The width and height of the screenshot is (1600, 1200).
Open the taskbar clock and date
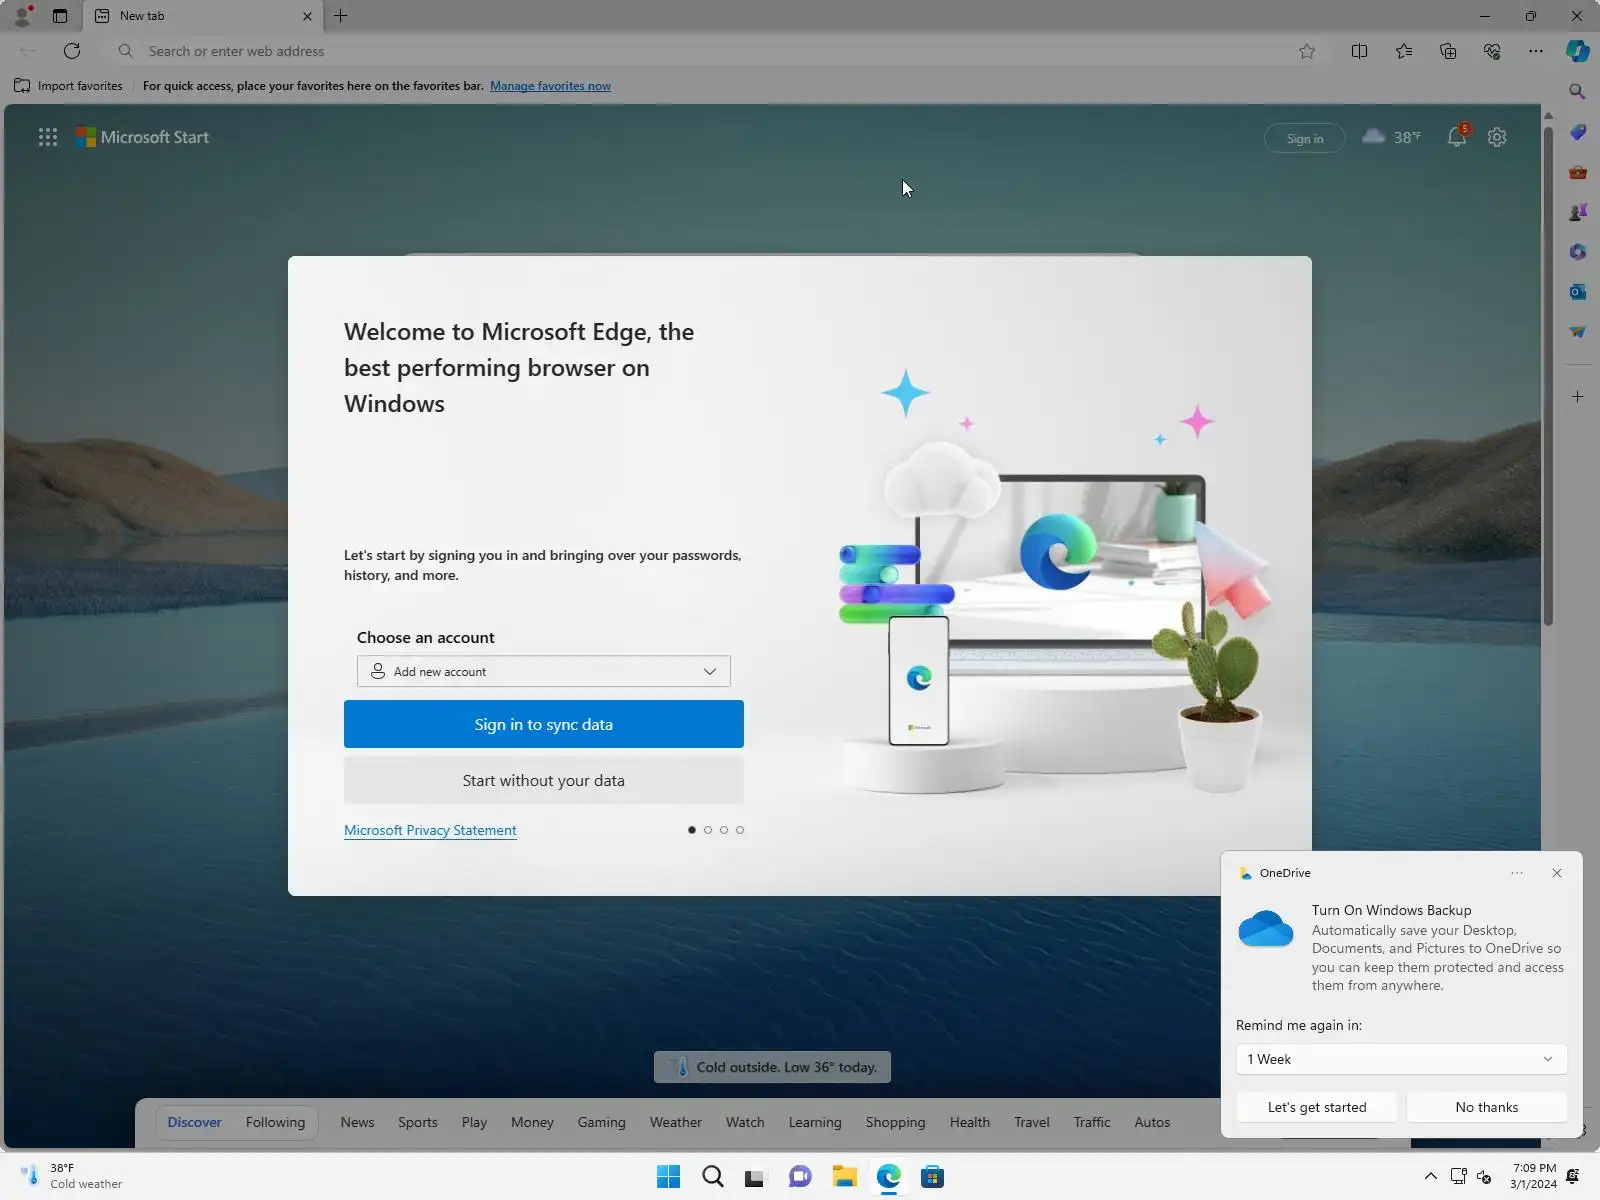click(1533, 1176)
